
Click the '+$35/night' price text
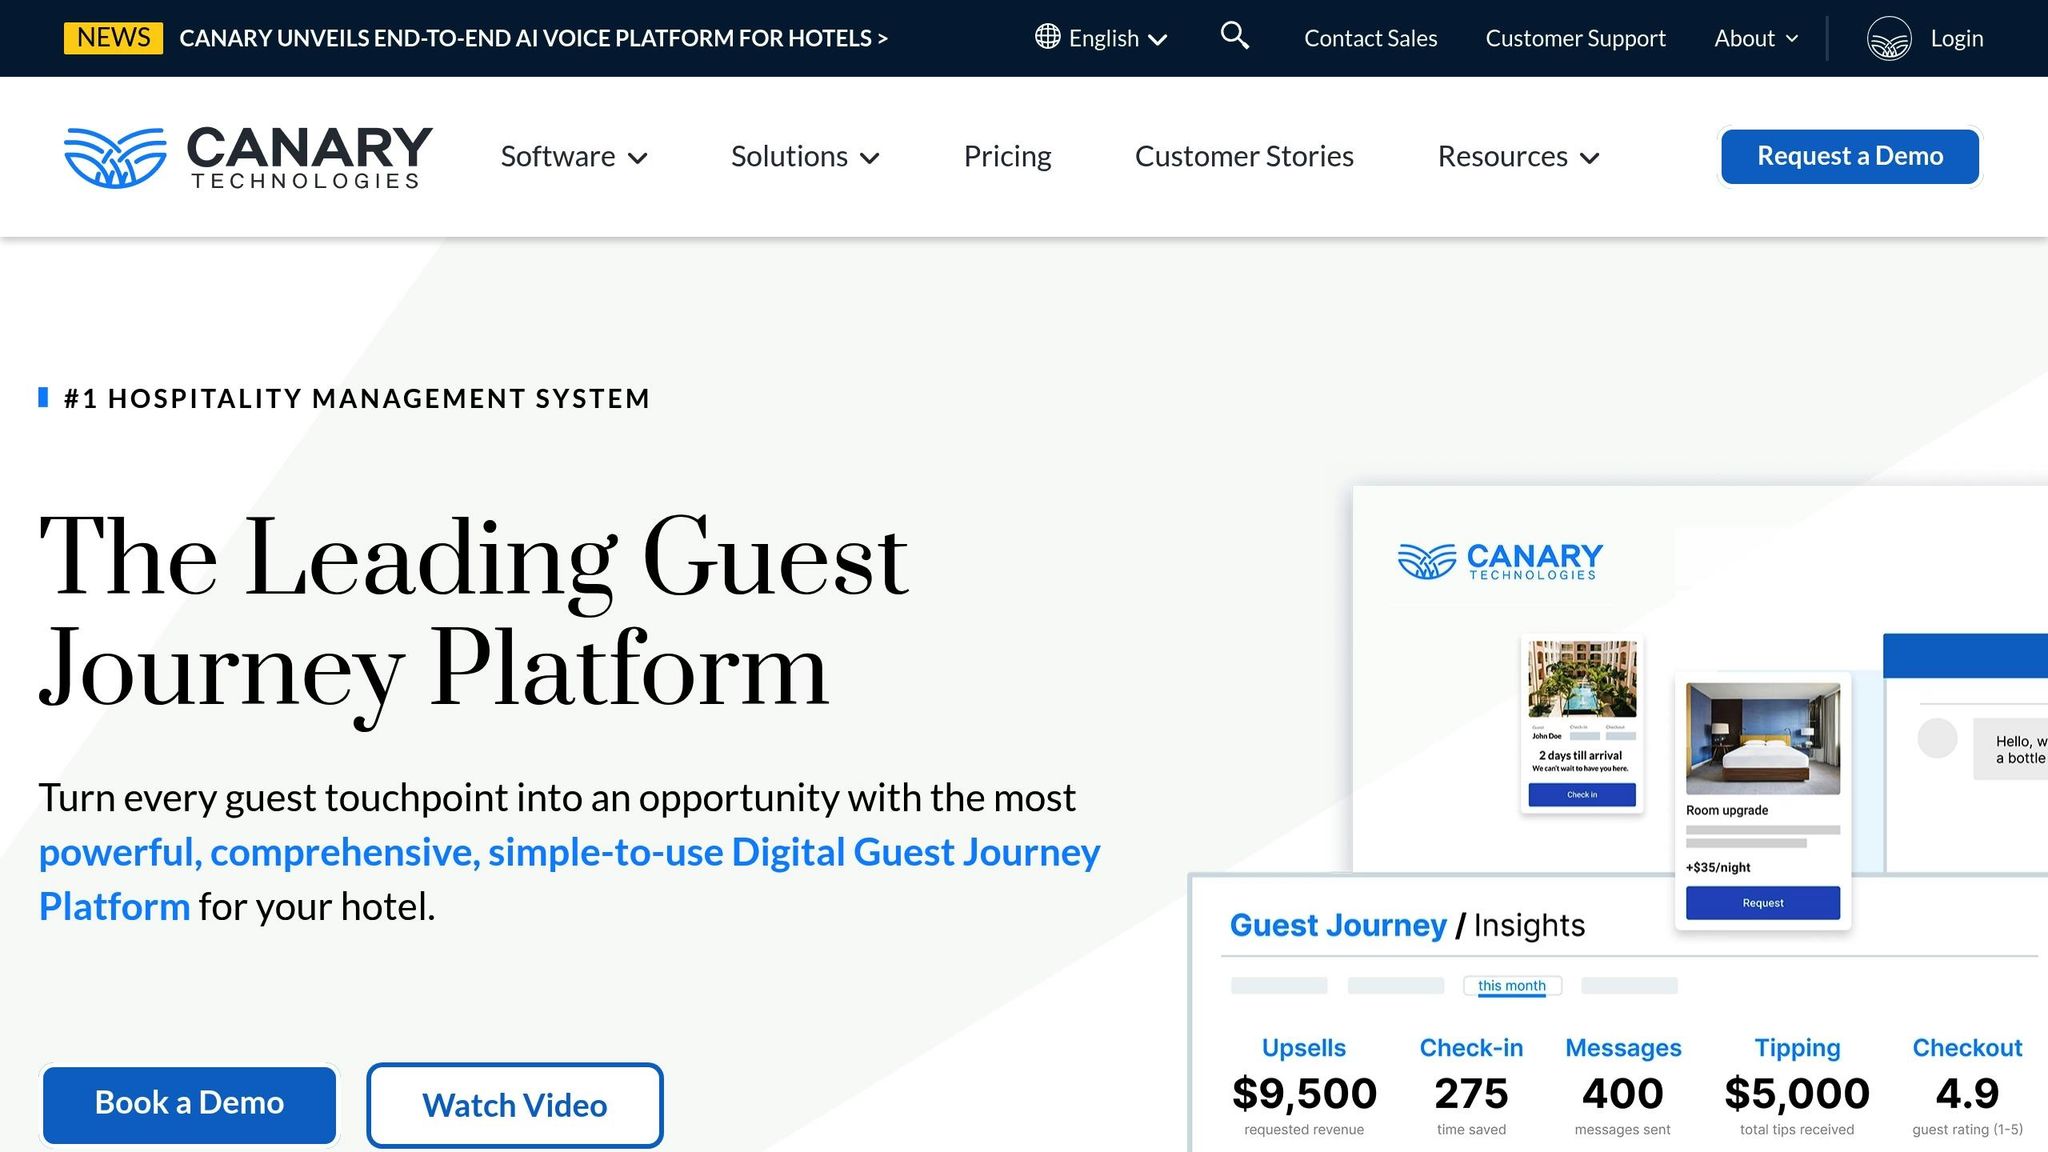1718,867
